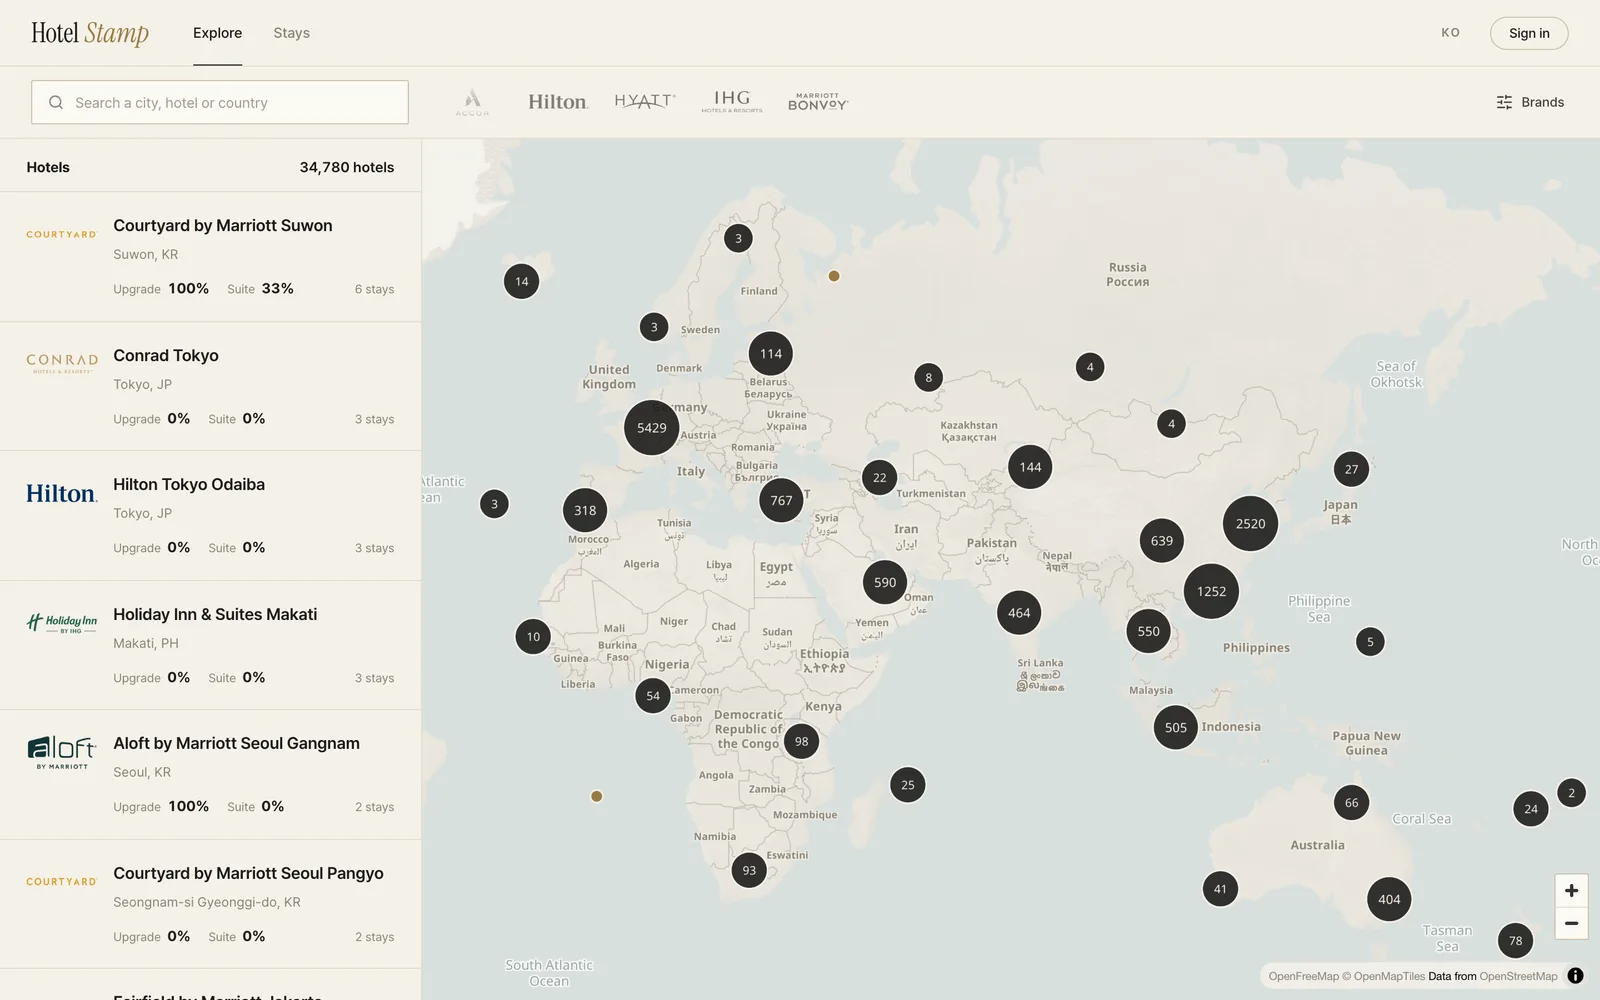Click the Sign in button
This screenshot has height=1000, width=1600.
[1529, 33]
